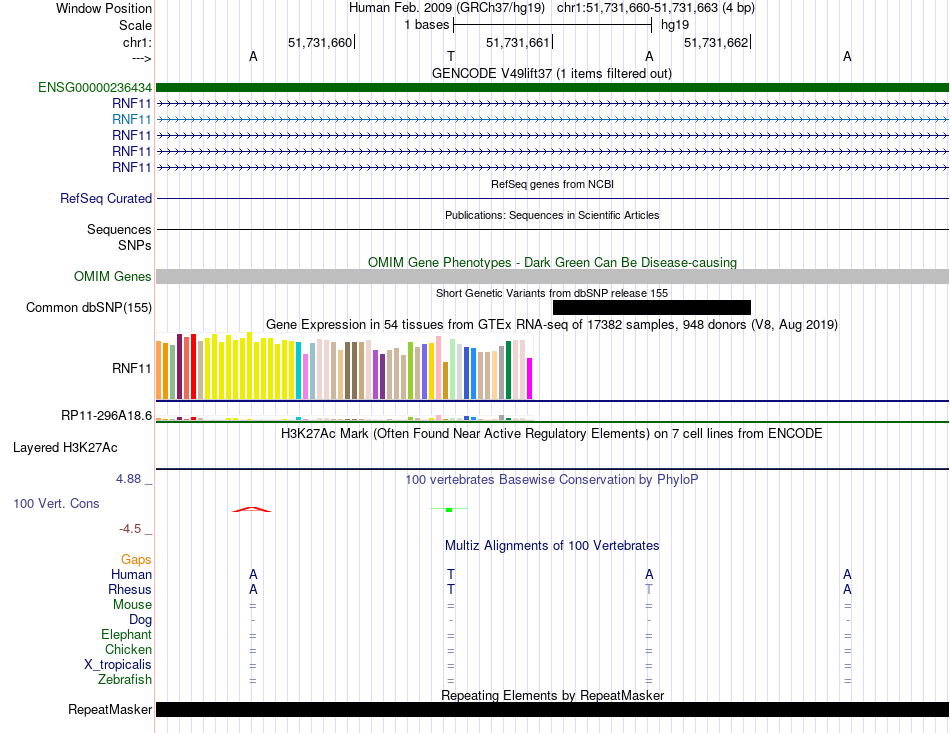Click the RepeatMasker track label
Screen dimensions: 950x733
(x=110, y=709)
